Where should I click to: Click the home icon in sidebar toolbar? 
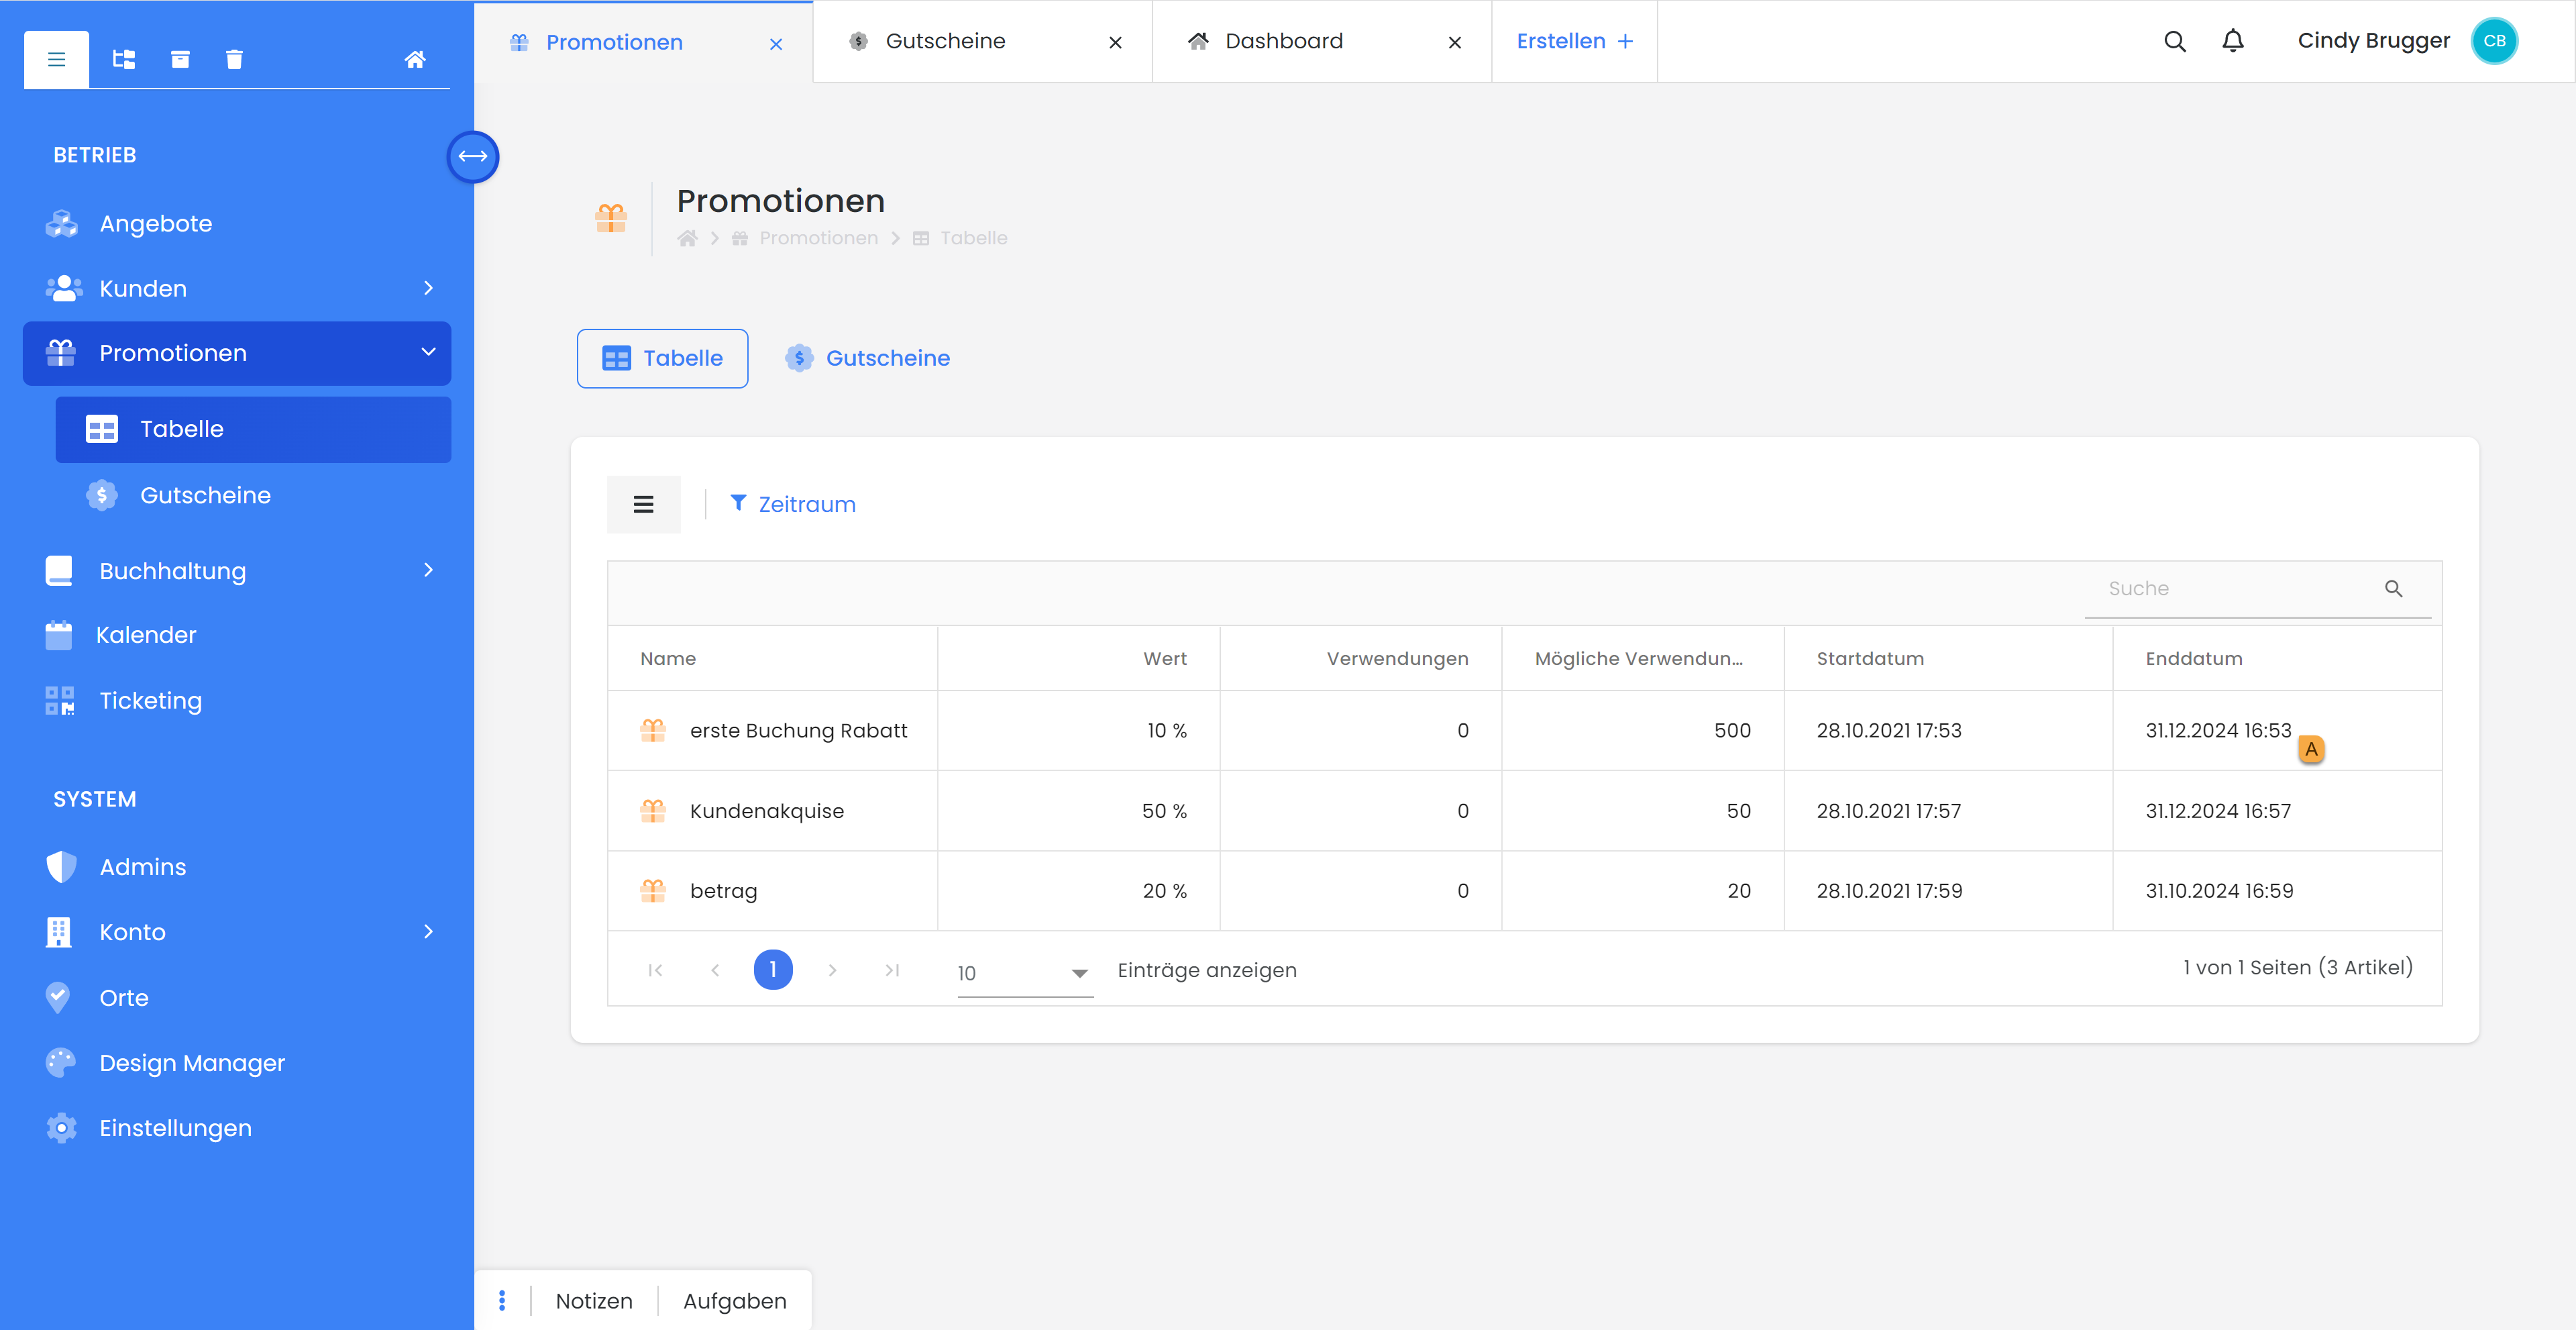[415, 59]
